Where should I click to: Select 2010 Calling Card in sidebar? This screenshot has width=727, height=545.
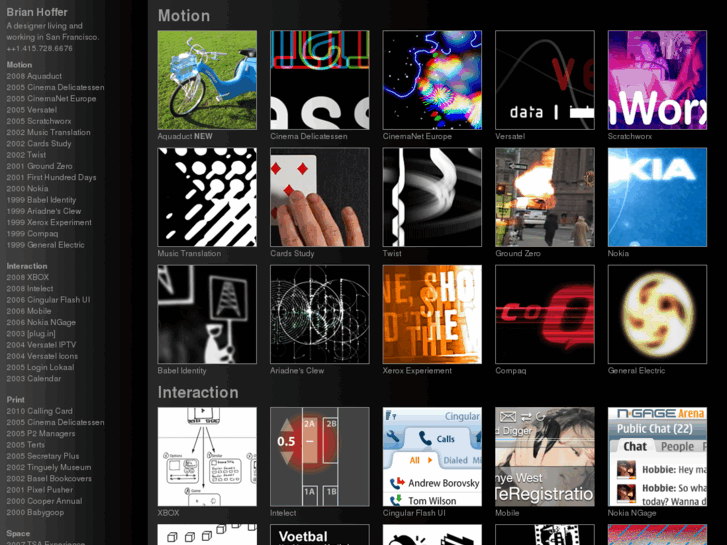(39, 411)
